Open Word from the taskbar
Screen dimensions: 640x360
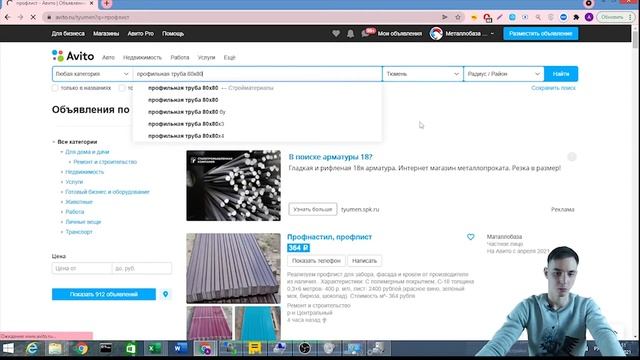click(178, 349)
